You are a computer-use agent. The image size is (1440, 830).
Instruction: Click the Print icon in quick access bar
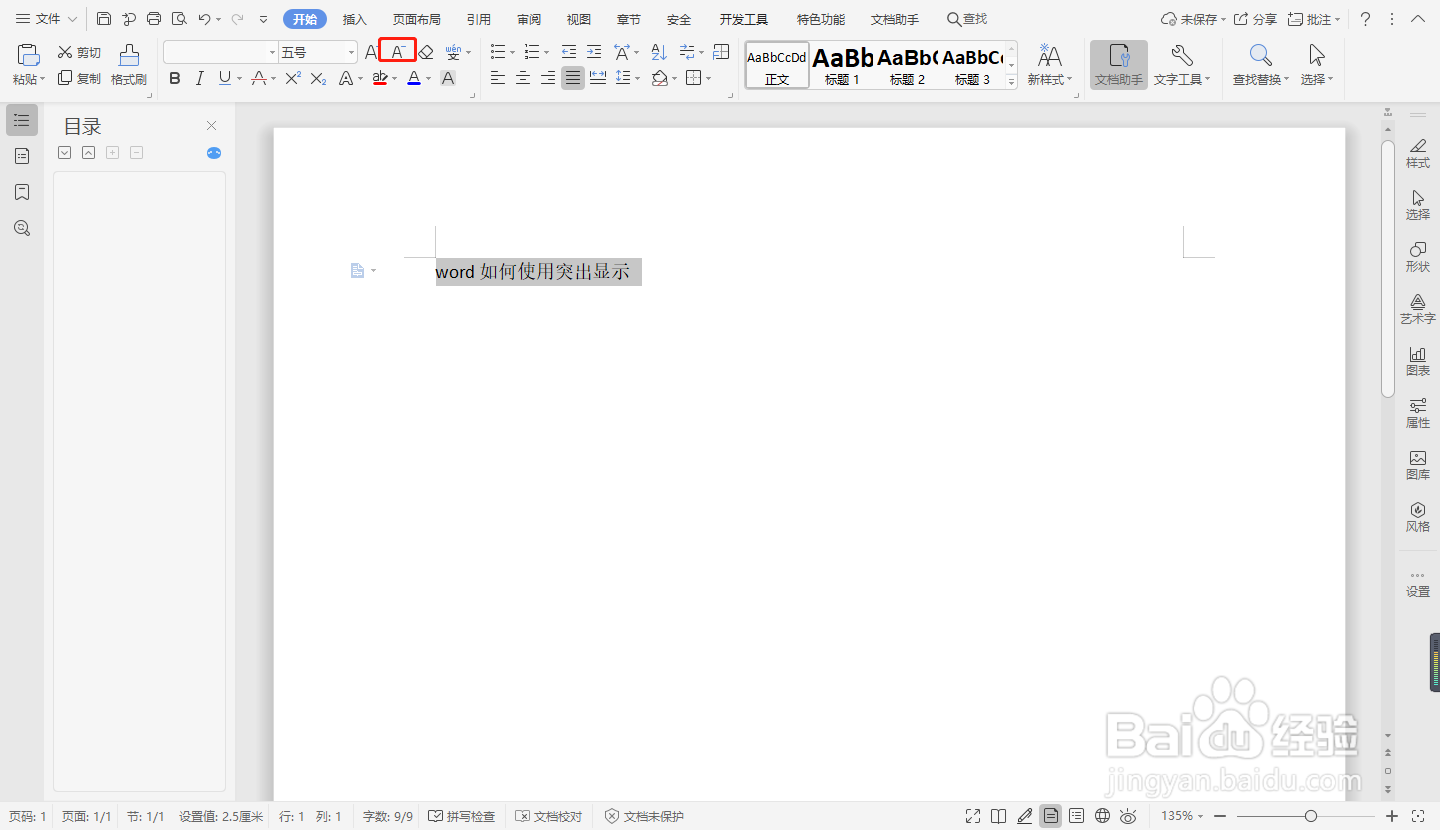154,19
